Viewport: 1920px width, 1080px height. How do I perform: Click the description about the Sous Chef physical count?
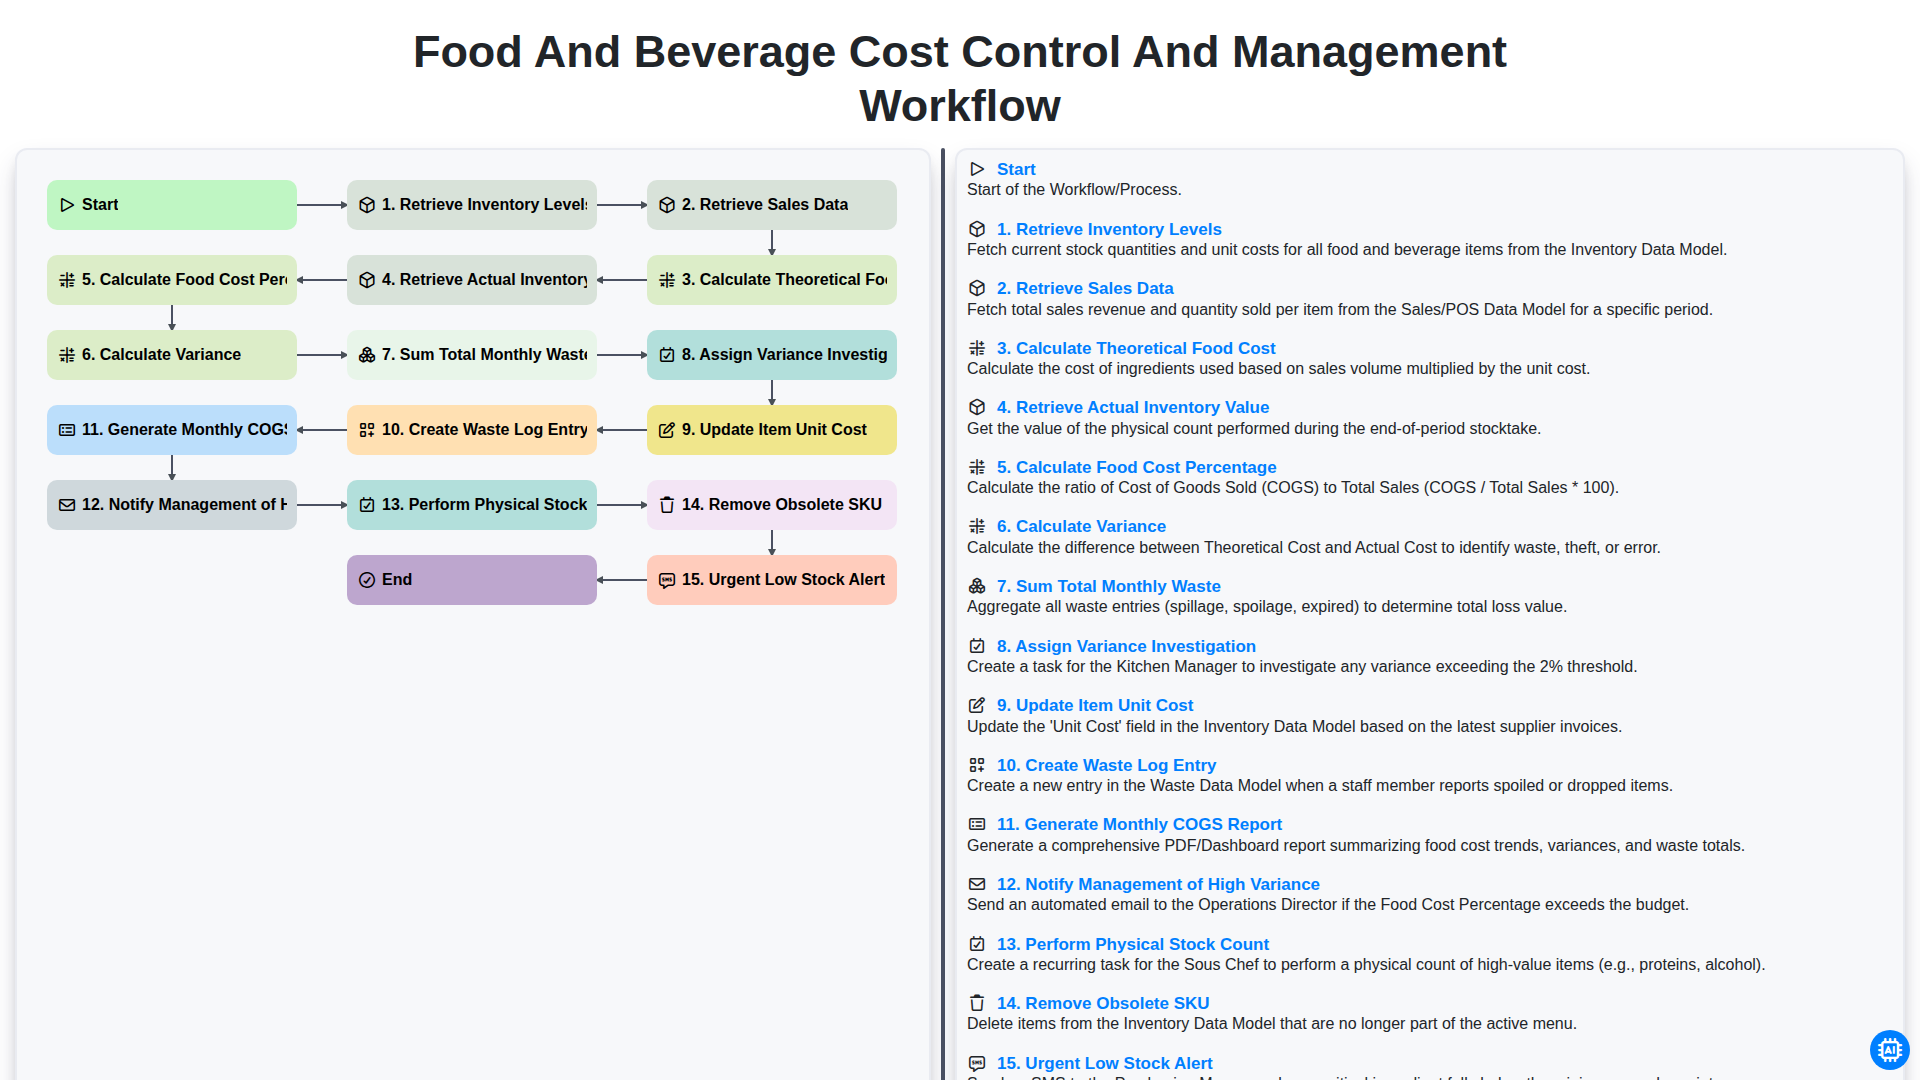pyautogui.click(x=1366, y=965)
